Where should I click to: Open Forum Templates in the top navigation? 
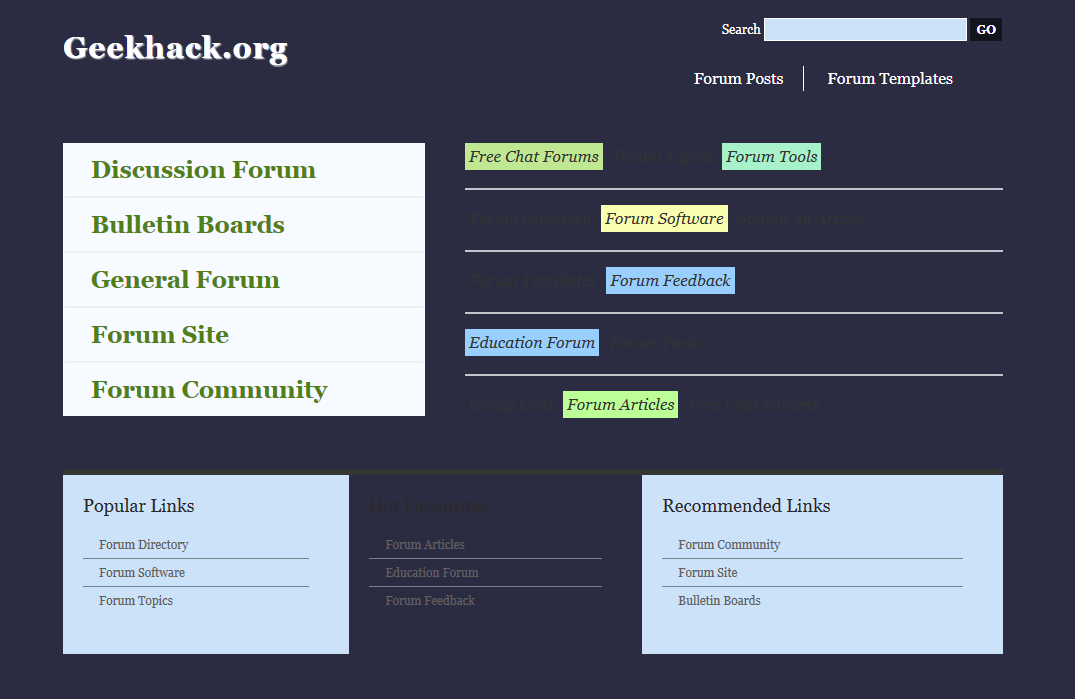[x=890, y=79]
